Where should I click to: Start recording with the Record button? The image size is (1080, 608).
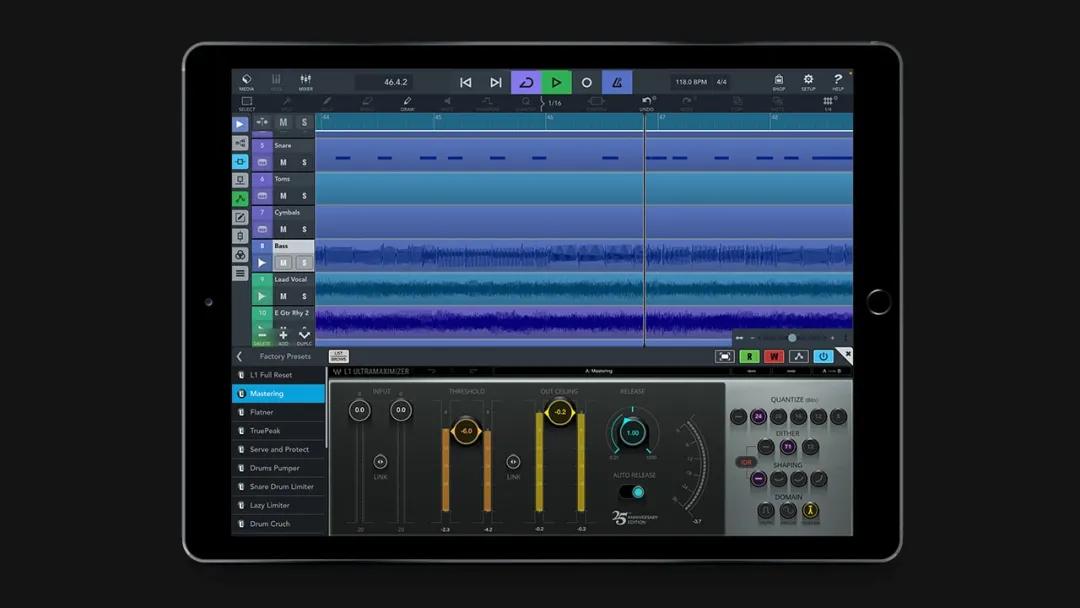pyautogui.click(x=587, y=83)
